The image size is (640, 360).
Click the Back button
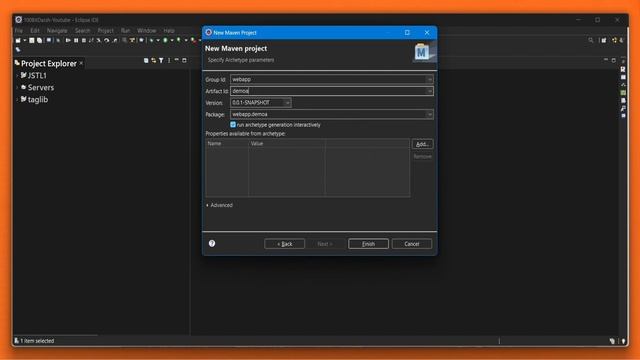tap(284, 244)
